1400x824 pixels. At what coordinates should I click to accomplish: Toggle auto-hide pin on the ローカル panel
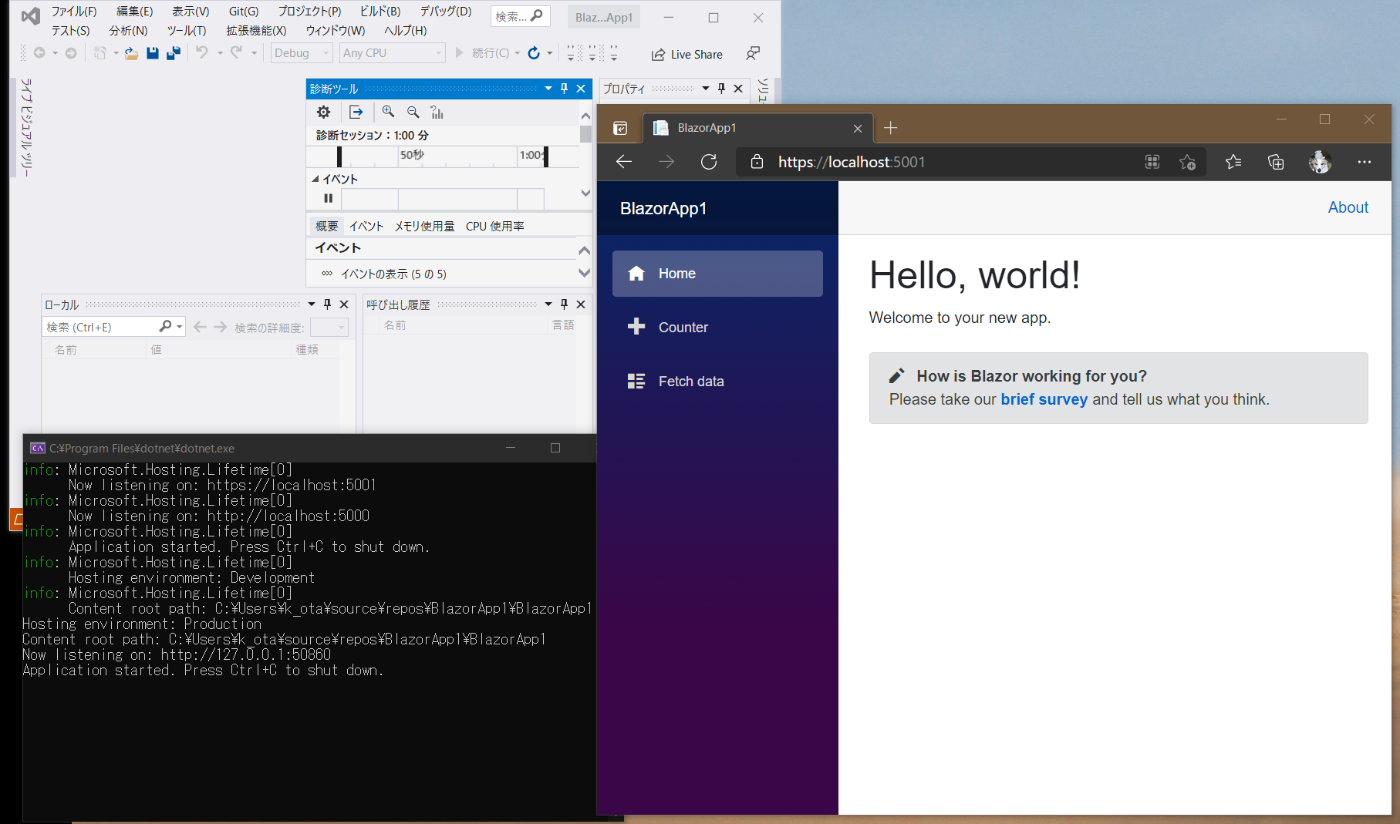pos(327,303)
